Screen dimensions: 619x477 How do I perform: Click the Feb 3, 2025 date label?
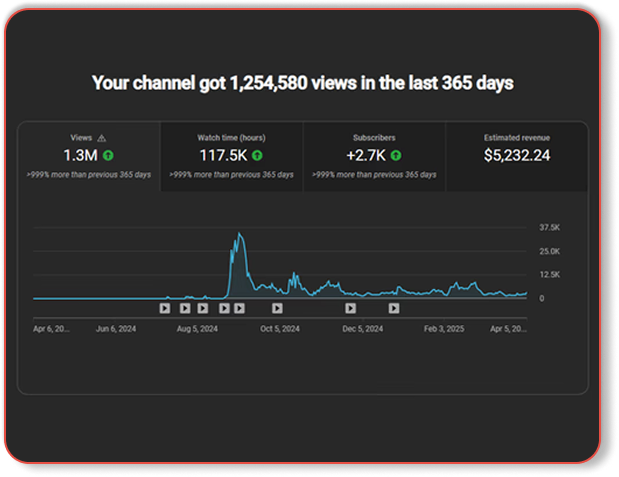(444, 327)
